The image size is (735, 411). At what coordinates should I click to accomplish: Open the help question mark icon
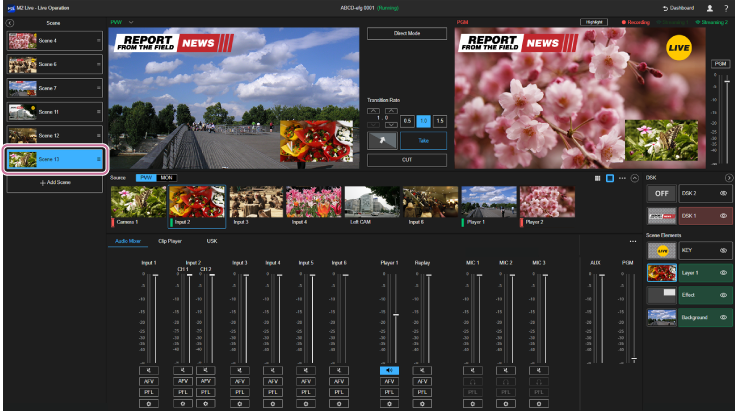(x=725, y=7)
